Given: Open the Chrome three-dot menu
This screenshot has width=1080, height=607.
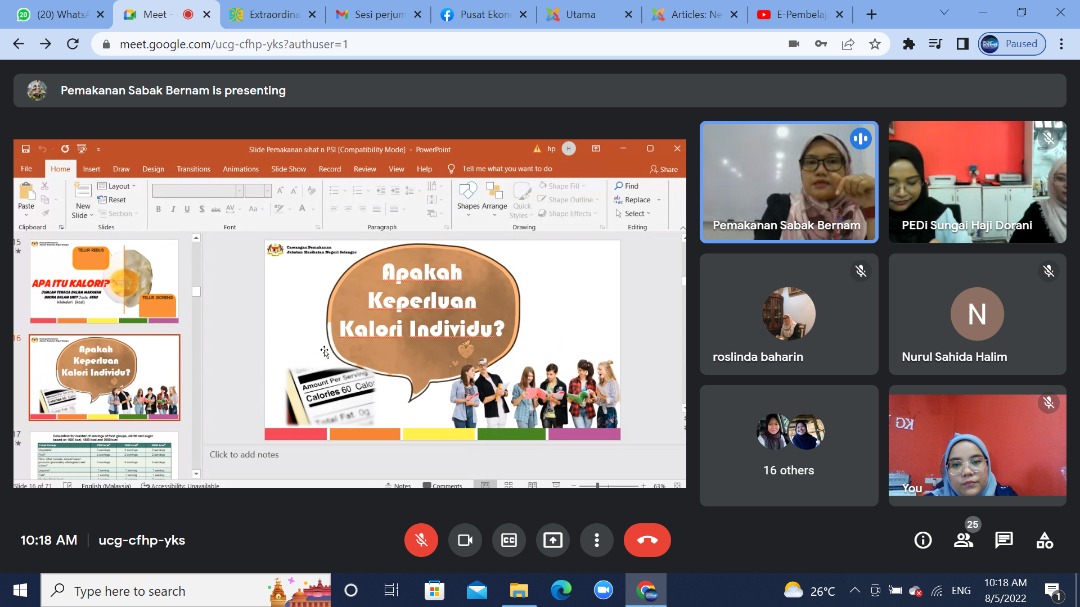Looking at the screenshot, I should 1061,44.
